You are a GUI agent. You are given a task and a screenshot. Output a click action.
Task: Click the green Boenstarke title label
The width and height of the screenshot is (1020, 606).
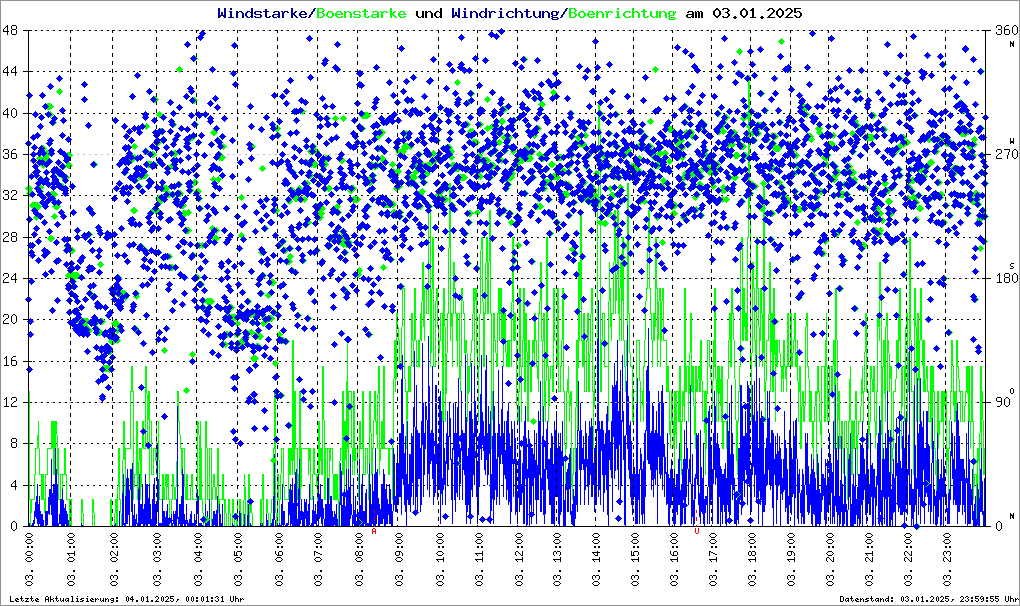[361, 13]
